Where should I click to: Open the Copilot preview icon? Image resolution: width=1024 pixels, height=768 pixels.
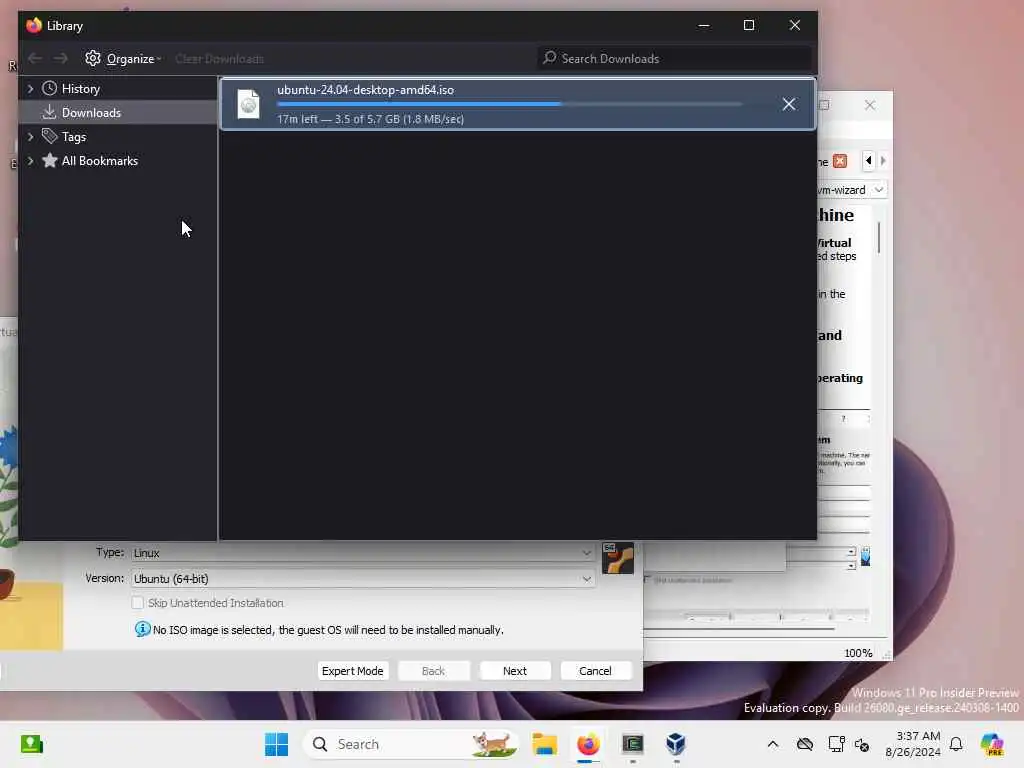992,744
